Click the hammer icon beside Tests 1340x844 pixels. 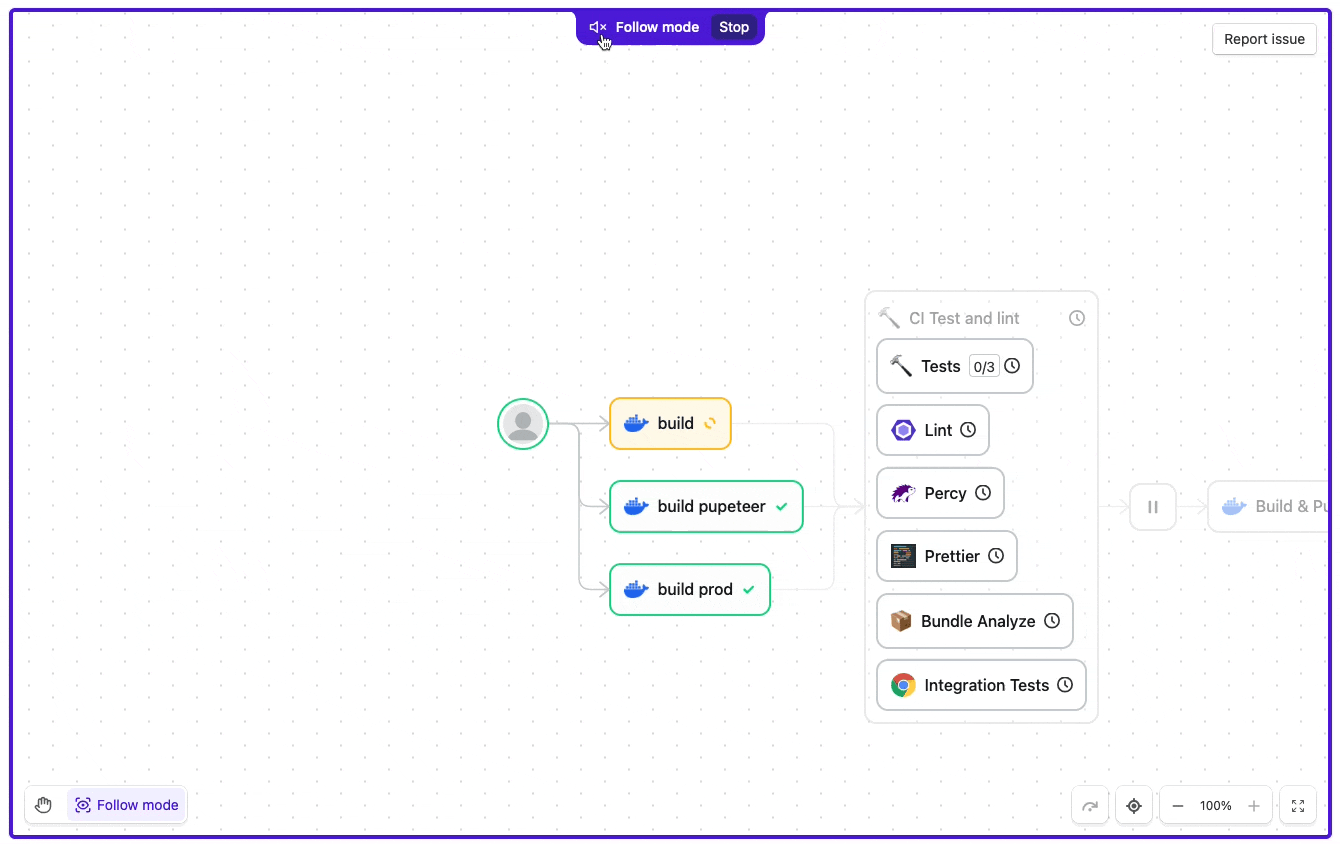pos(899,365)
